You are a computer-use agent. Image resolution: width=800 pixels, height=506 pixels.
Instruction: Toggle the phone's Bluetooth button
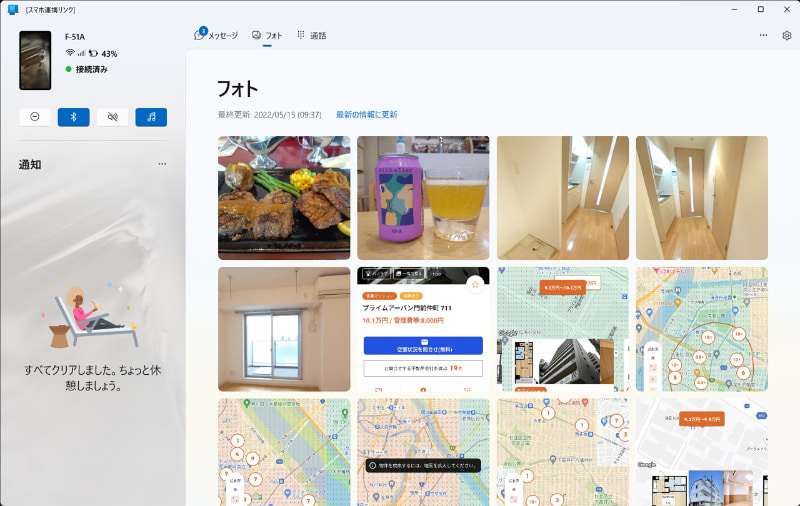(x=73, y=117)
